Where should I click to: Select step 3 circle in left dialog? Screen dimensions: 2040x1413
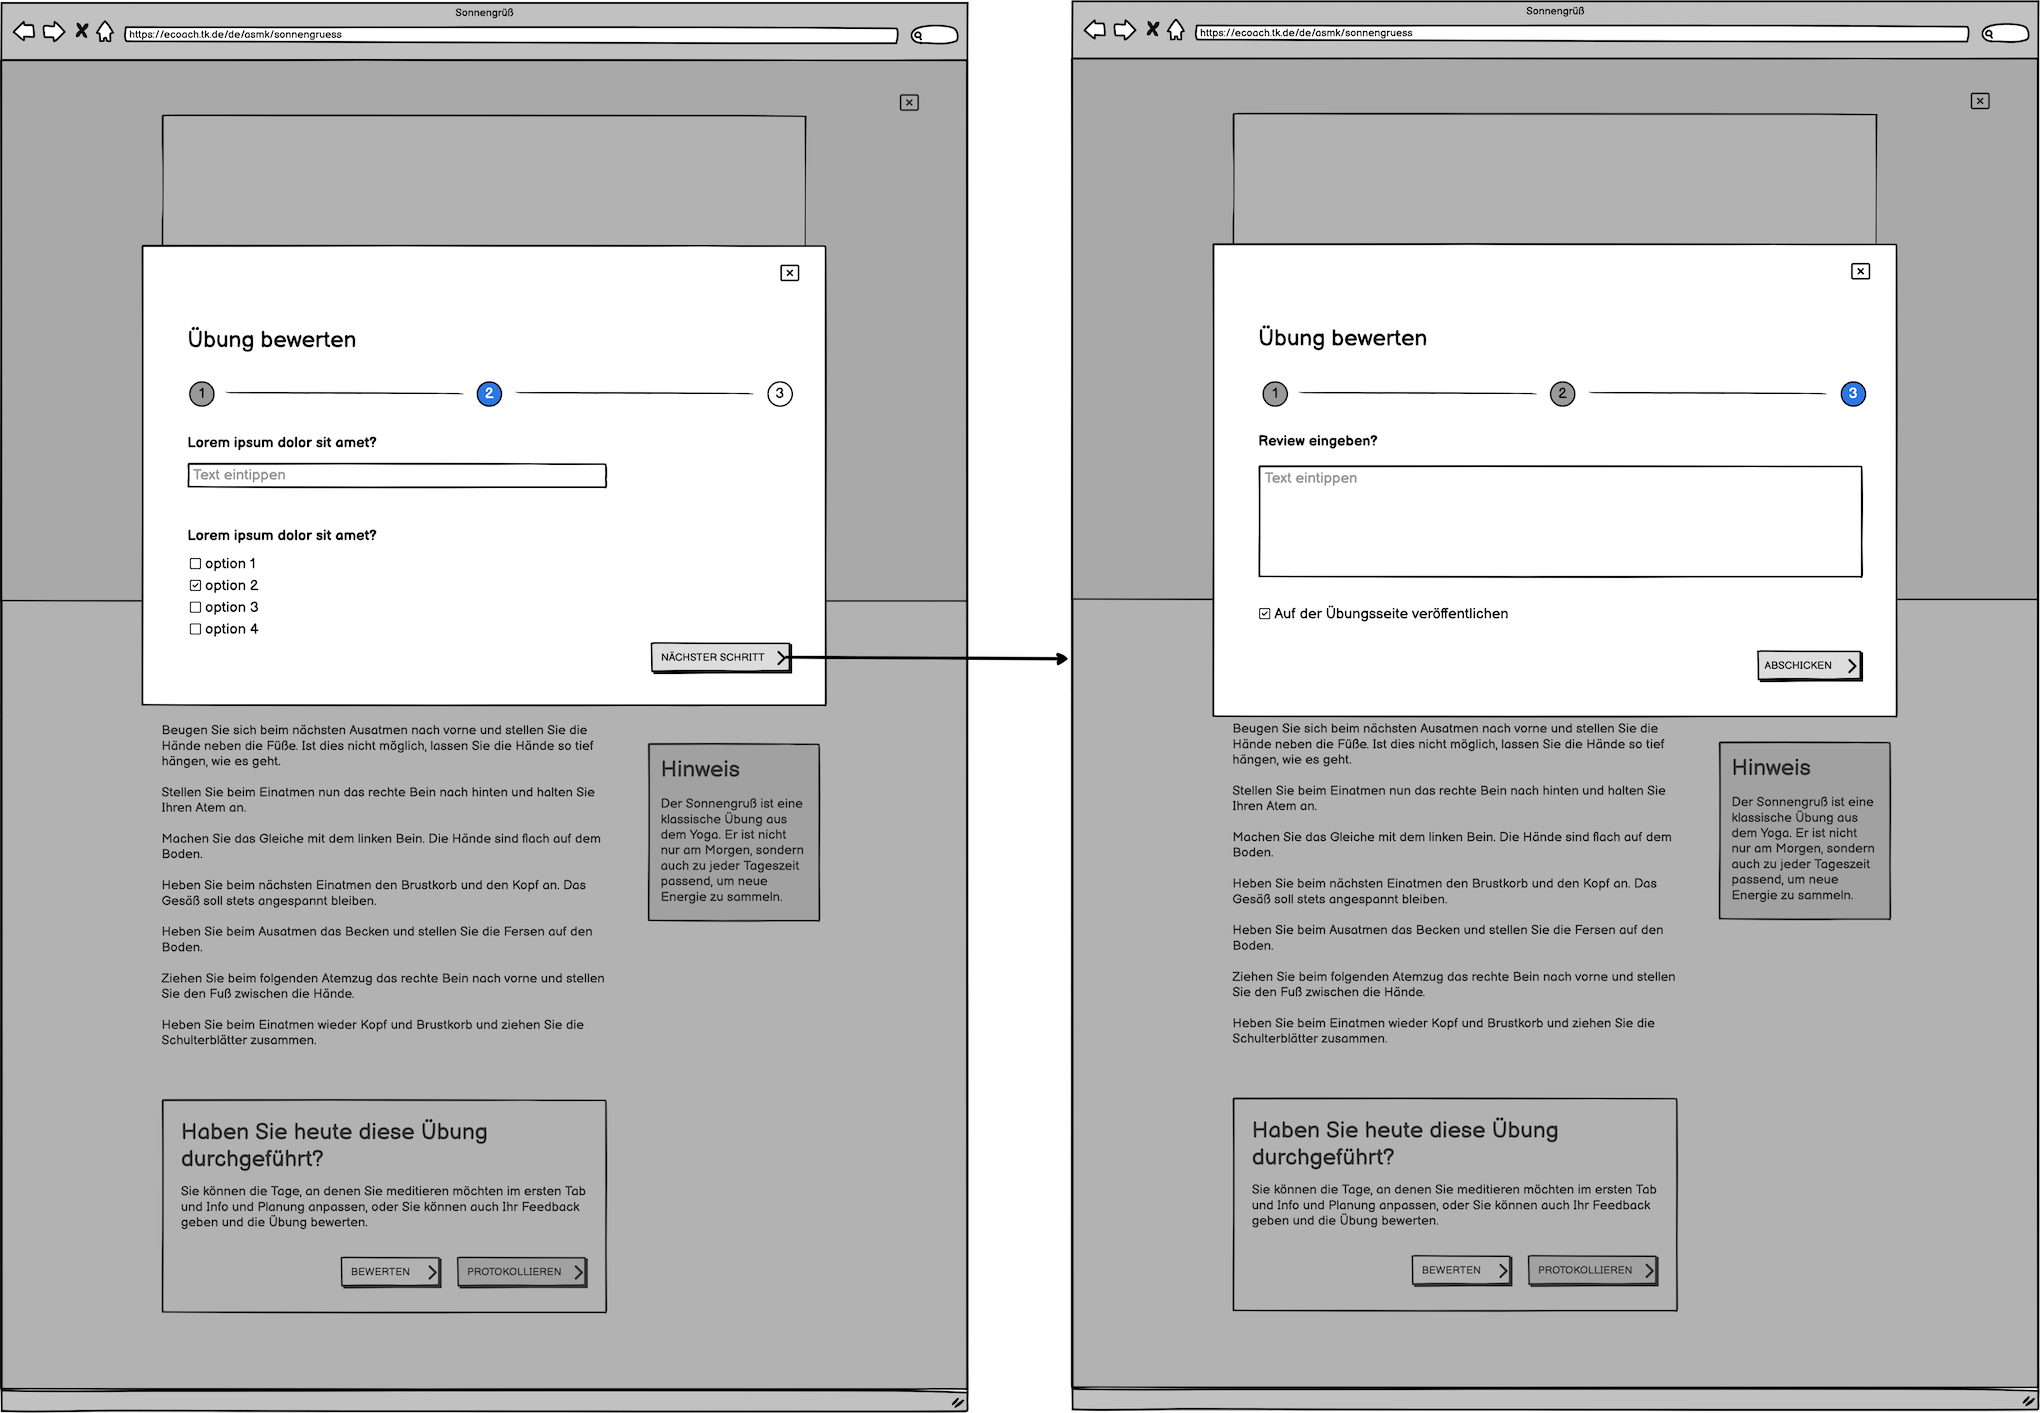point(780,394)
